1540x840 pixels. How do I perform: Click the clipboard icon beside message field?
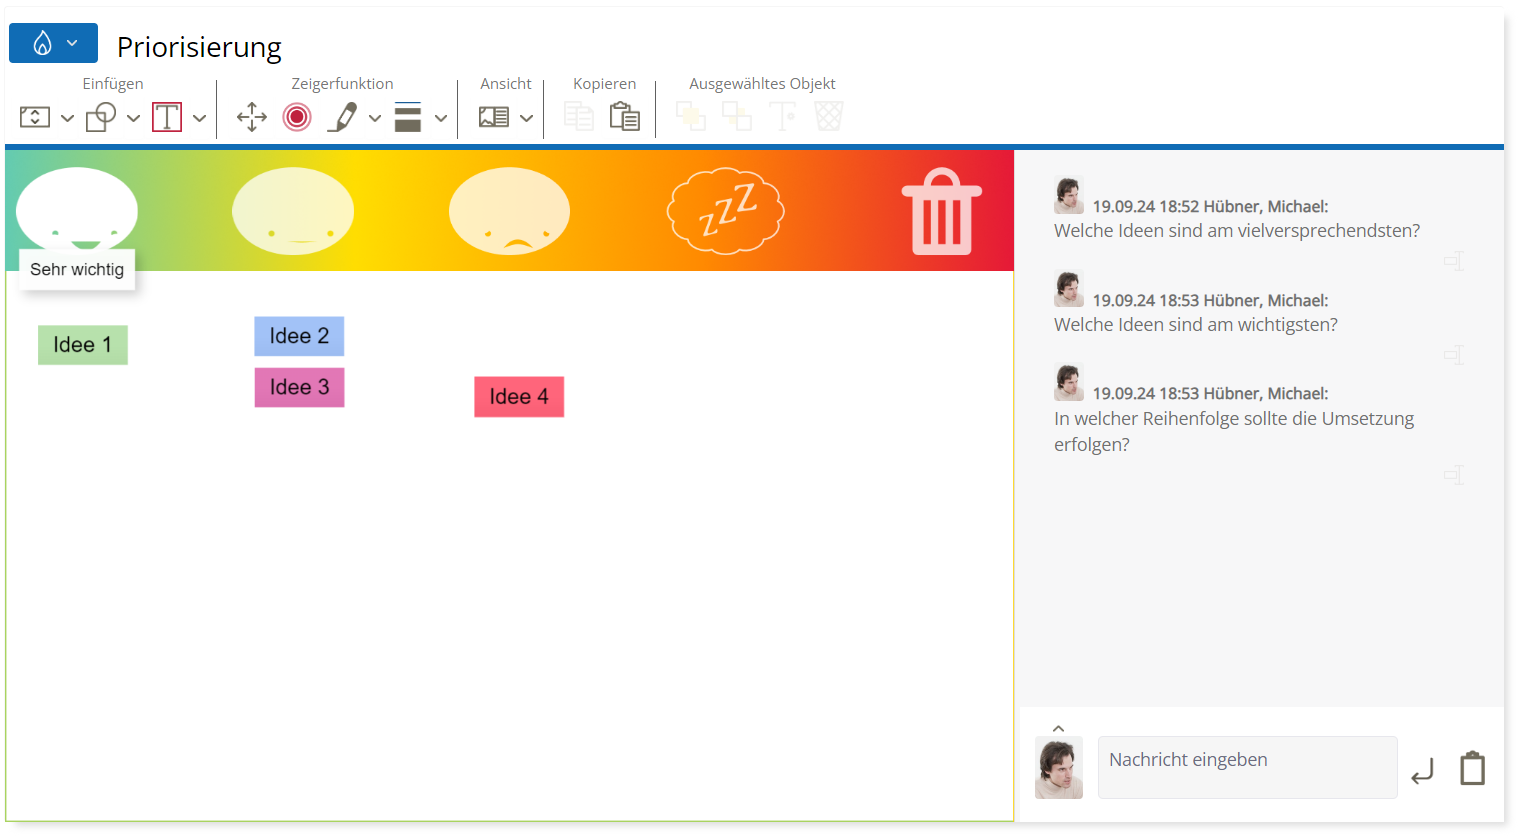[x=1472, y=768]
